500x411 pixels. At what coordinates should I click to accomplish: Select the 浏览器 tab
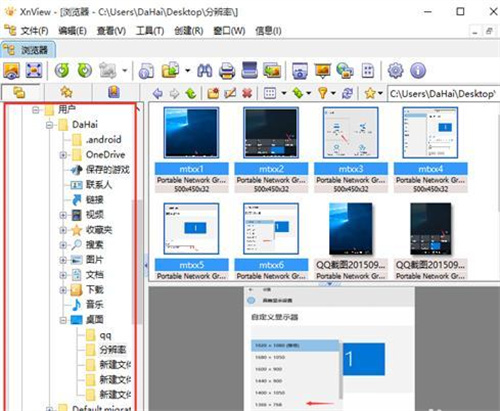point(28,50)
